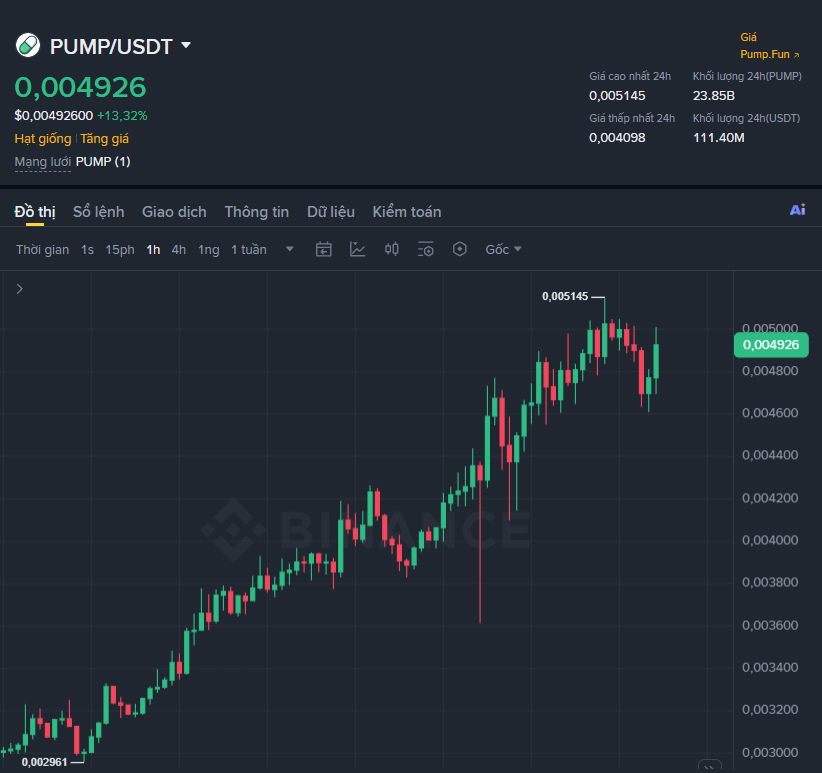Select the 1s interval
This screenshot has width=822, height=773.
coord(87,249)
